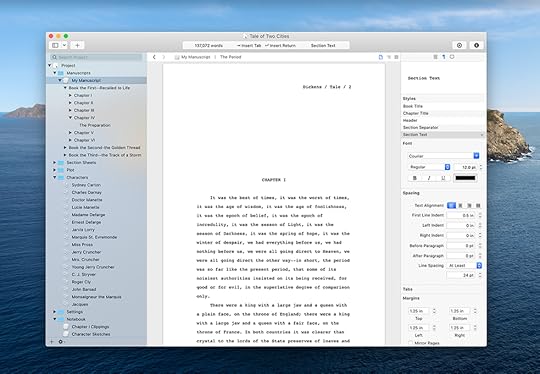Image resolution: width=540 pixels, height=374 pixels.
Task: Collapse the Project root item
Action: [50, 65]
